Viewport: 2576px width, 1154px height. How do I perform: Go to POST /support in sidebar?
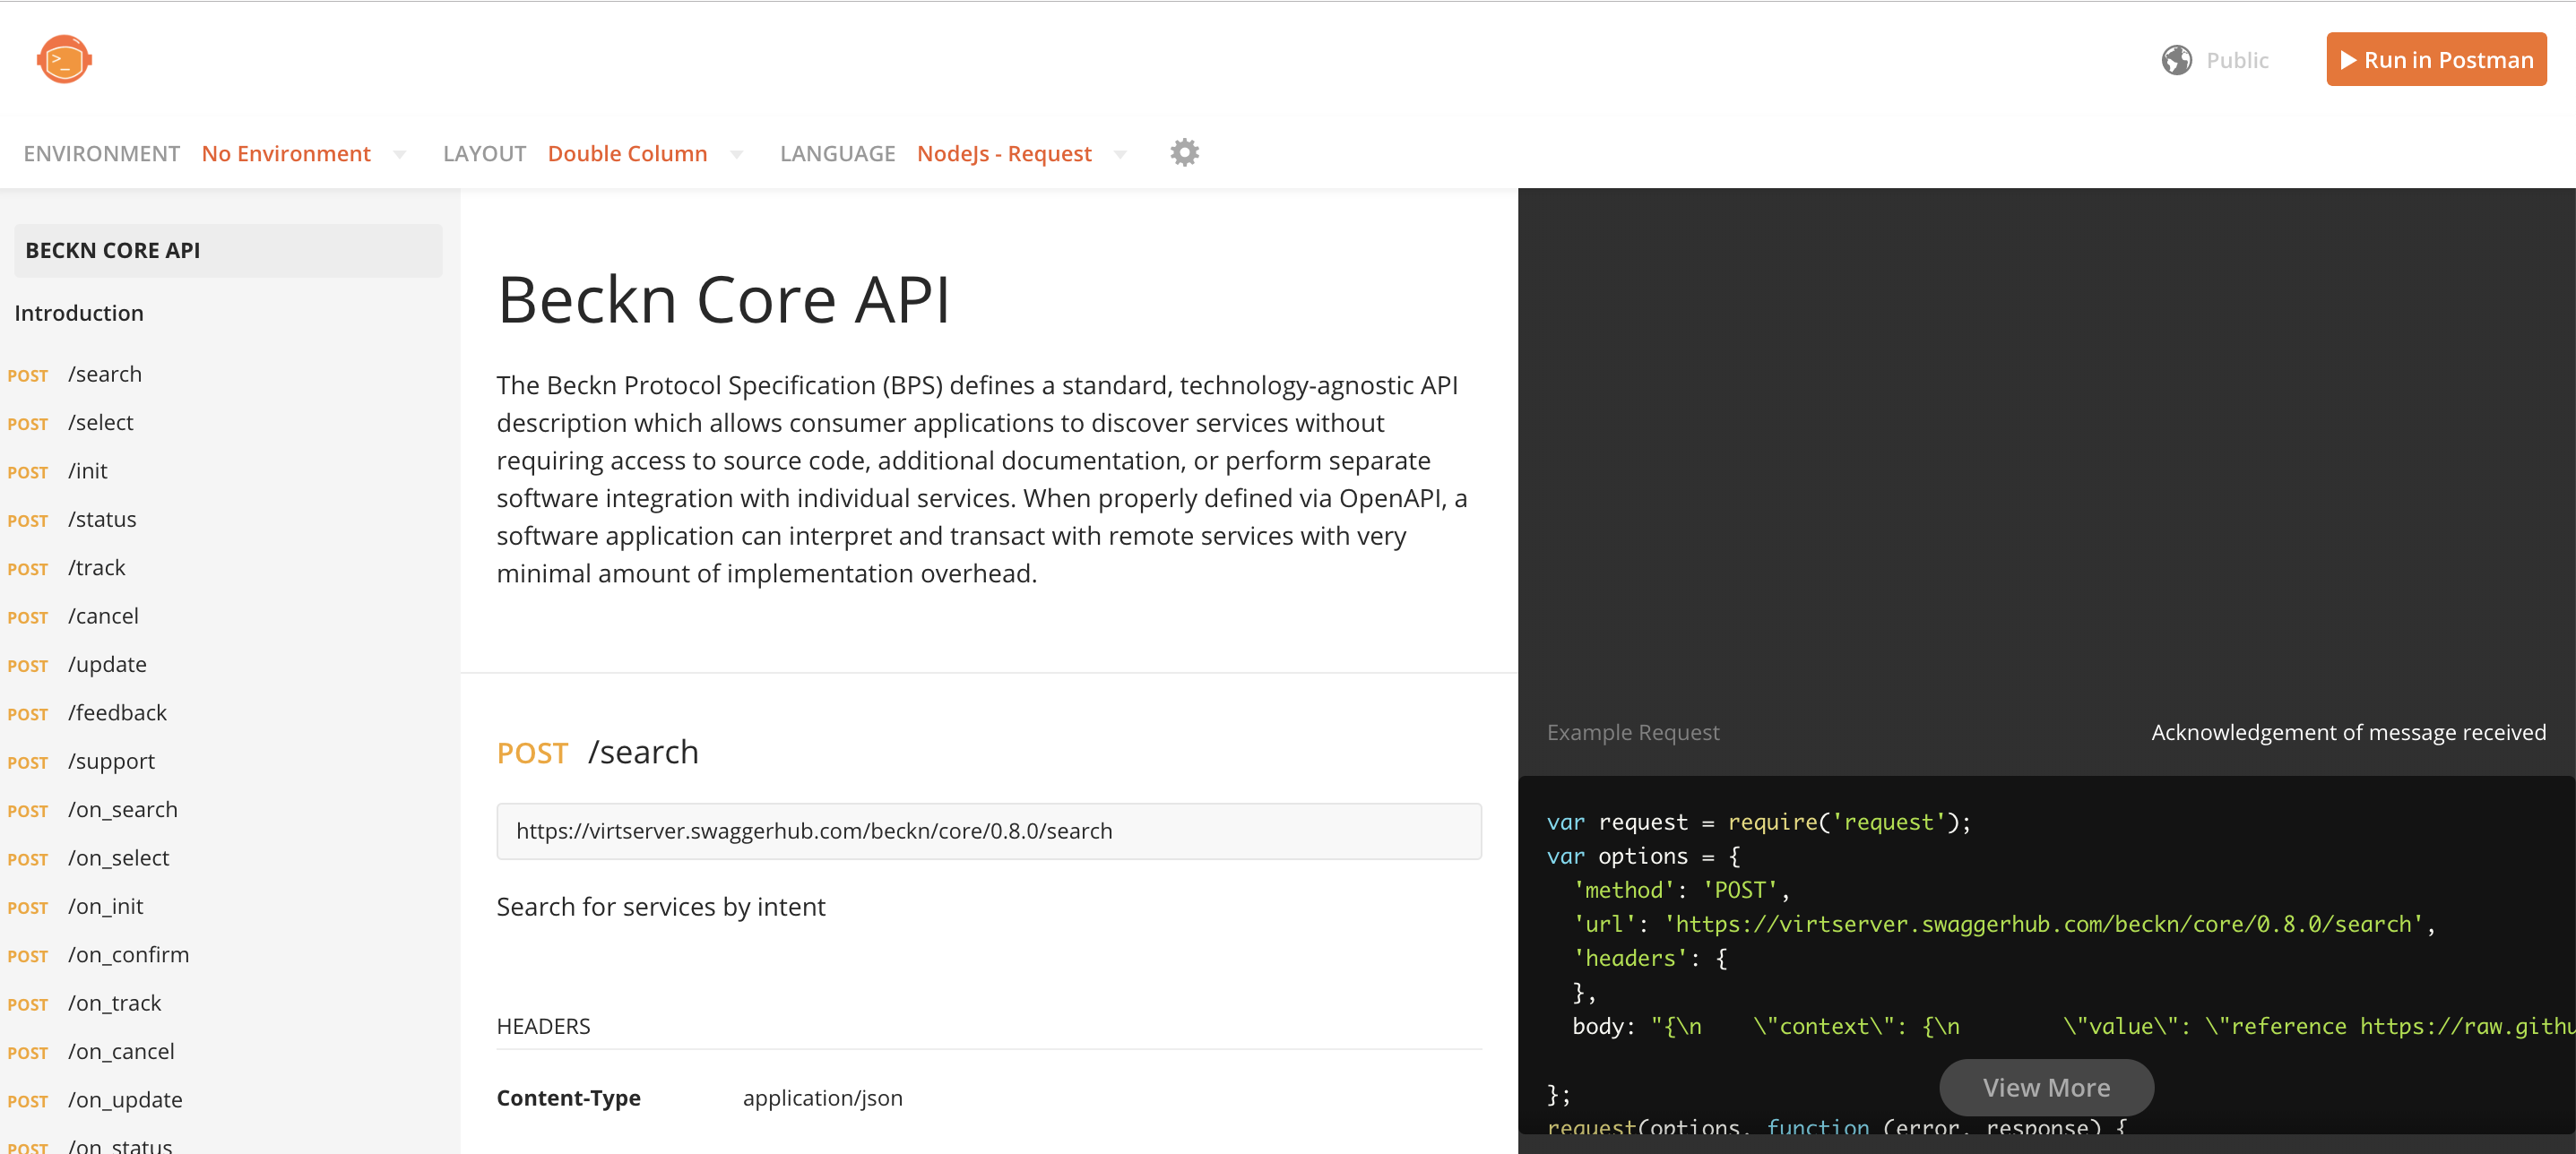tap(81, 761)
